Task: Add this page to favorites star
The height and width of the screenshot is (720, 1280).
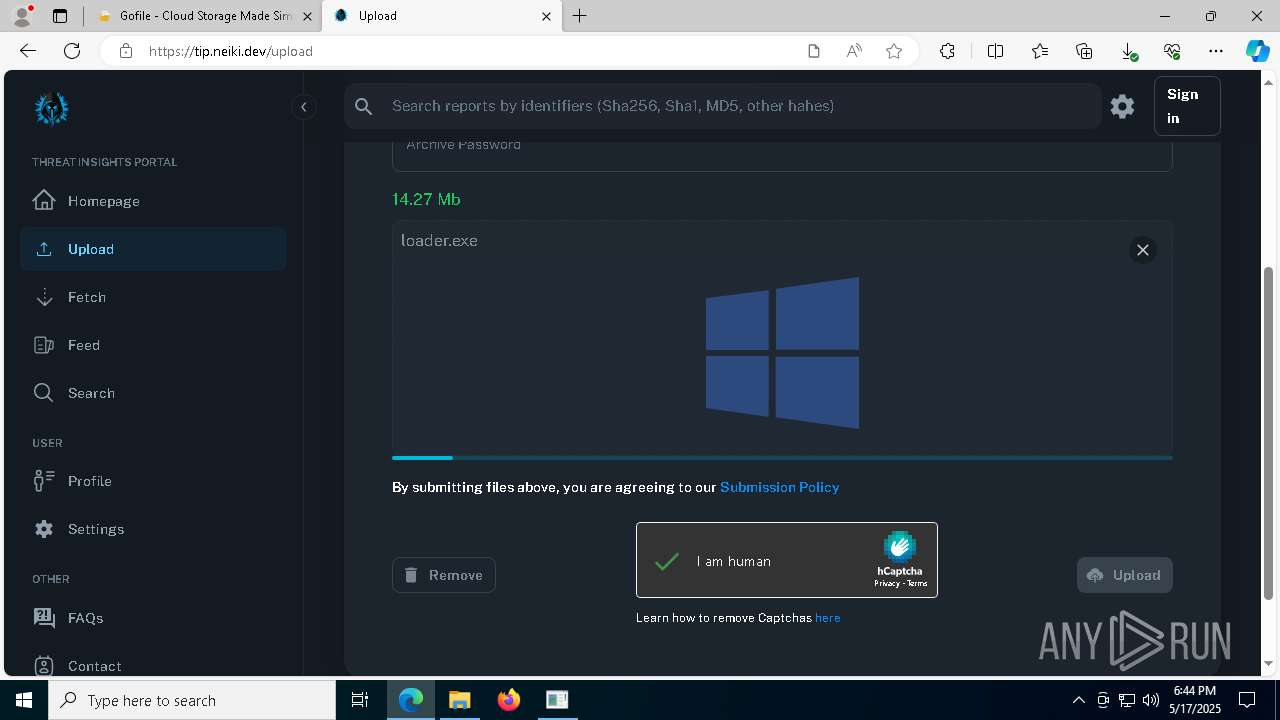Action: (894, 51)
